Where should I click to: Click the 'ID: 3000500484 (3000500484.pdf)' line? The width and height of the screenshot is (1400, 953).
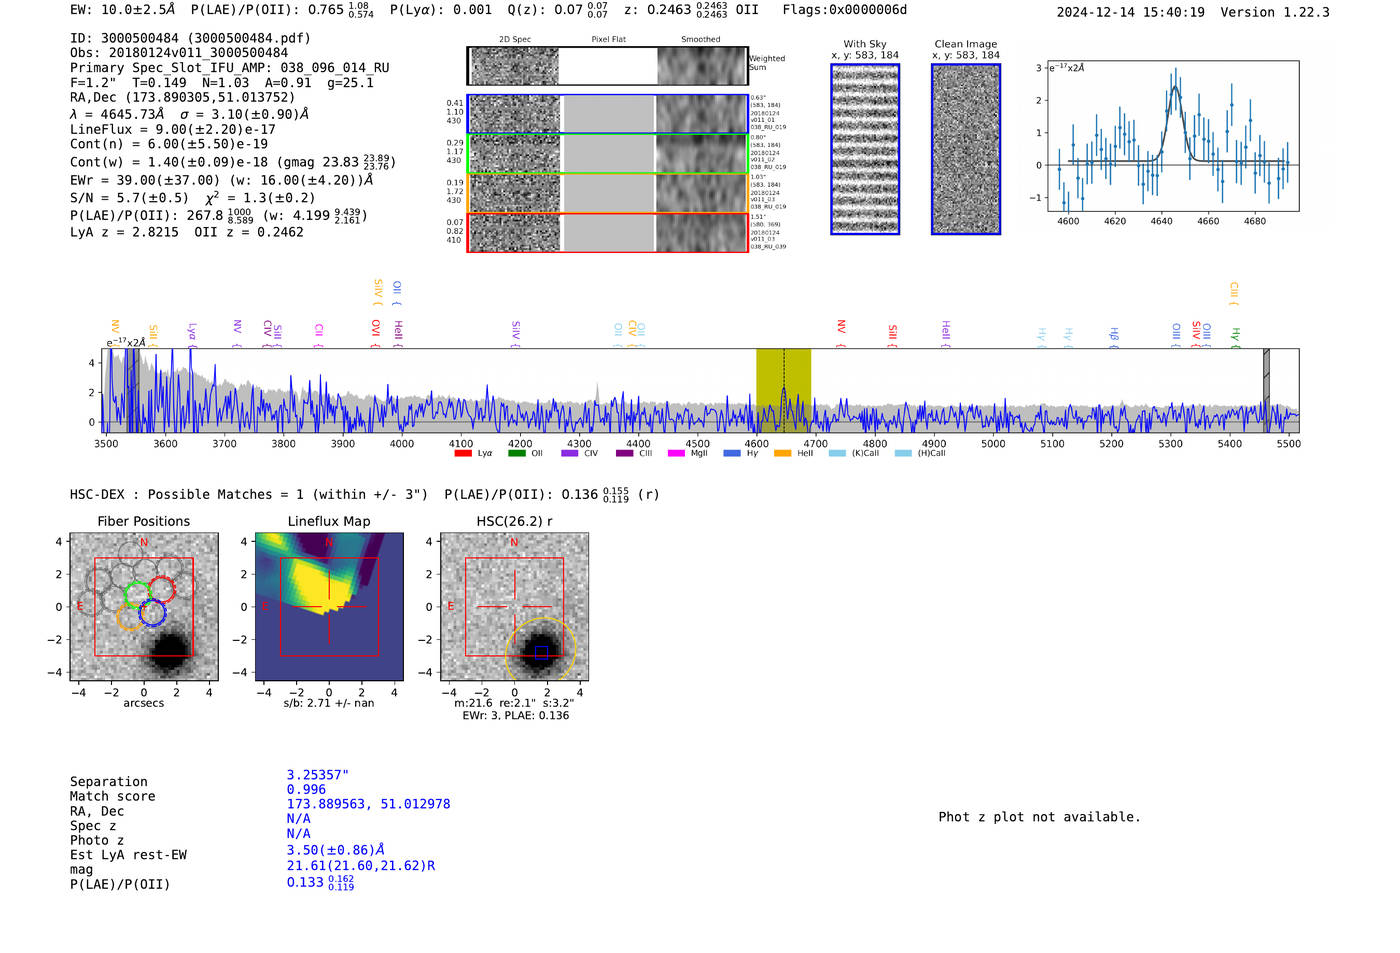tap(190, 38)
